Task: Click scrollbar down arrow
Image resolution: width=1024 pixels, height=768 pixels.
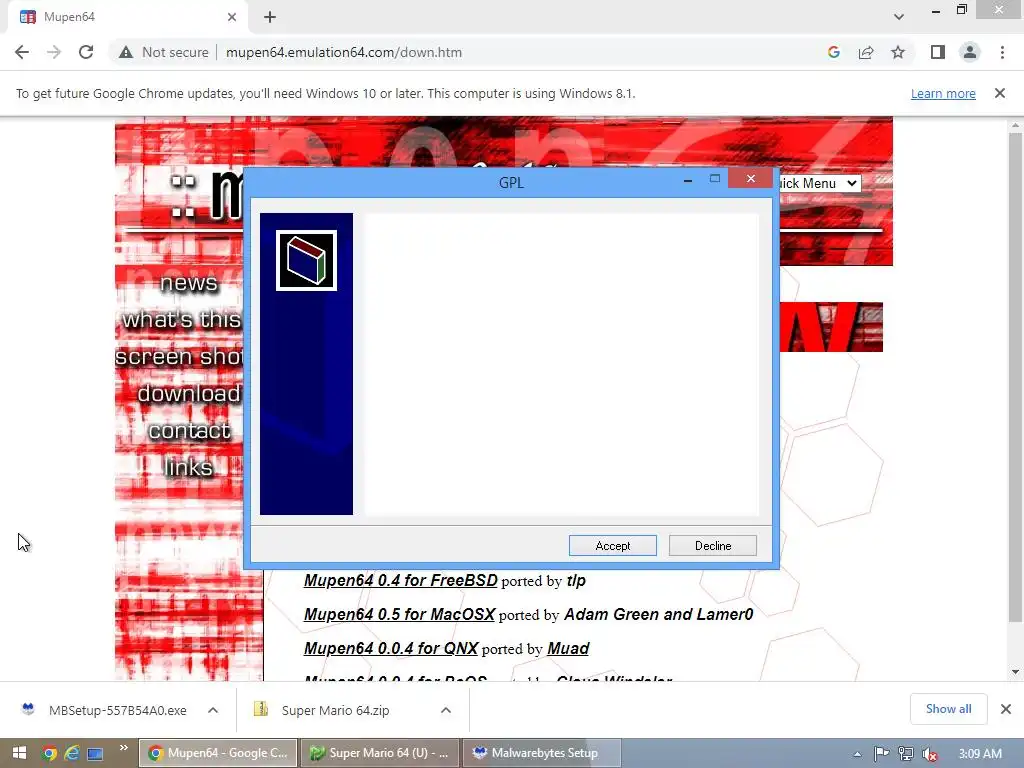Action: tap(1015, 671)
